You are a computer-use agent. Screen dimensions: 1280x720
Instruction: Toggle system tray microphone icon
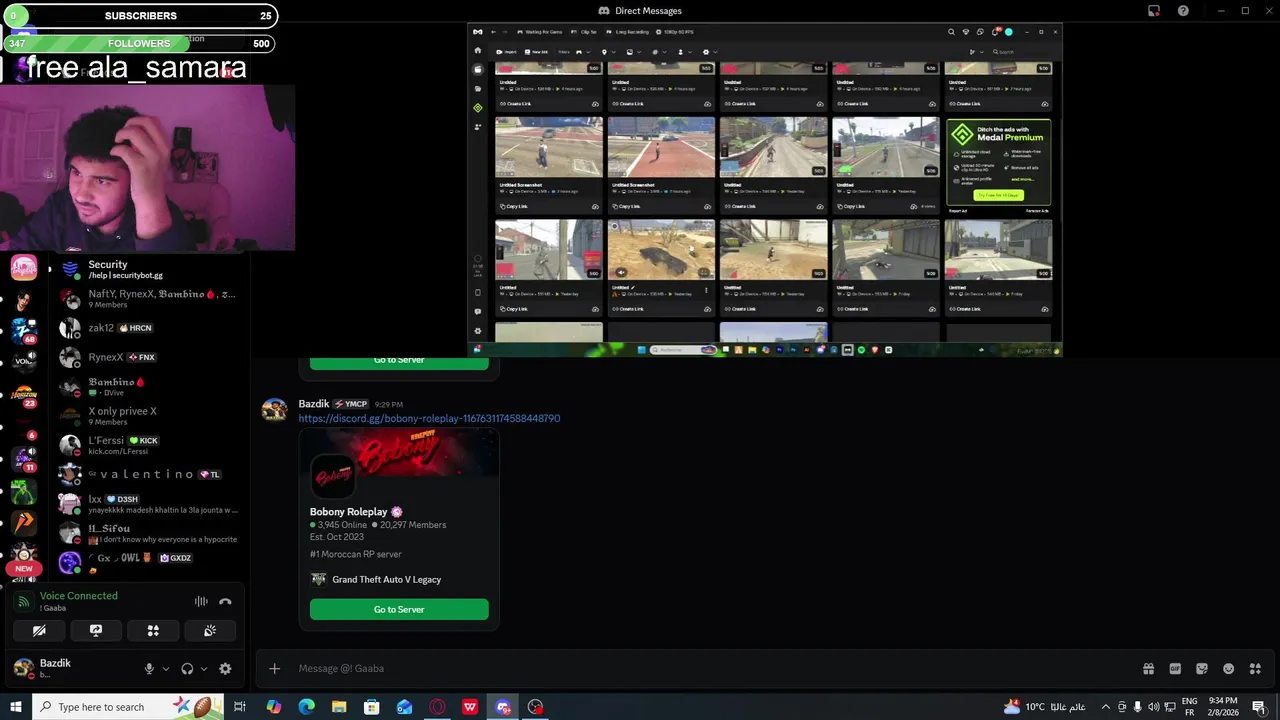tap(1138, 707)
